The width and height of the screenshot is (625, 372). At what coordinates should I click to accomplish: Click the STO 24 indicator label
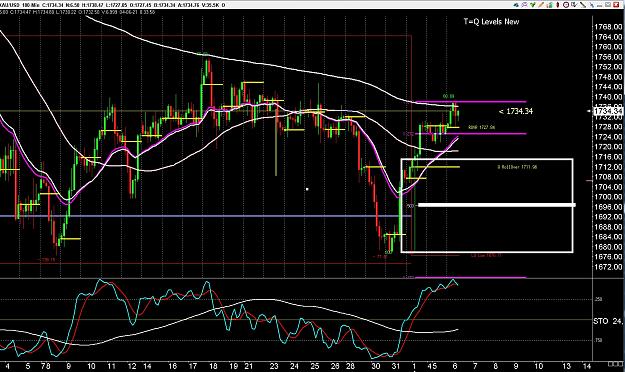608,321
